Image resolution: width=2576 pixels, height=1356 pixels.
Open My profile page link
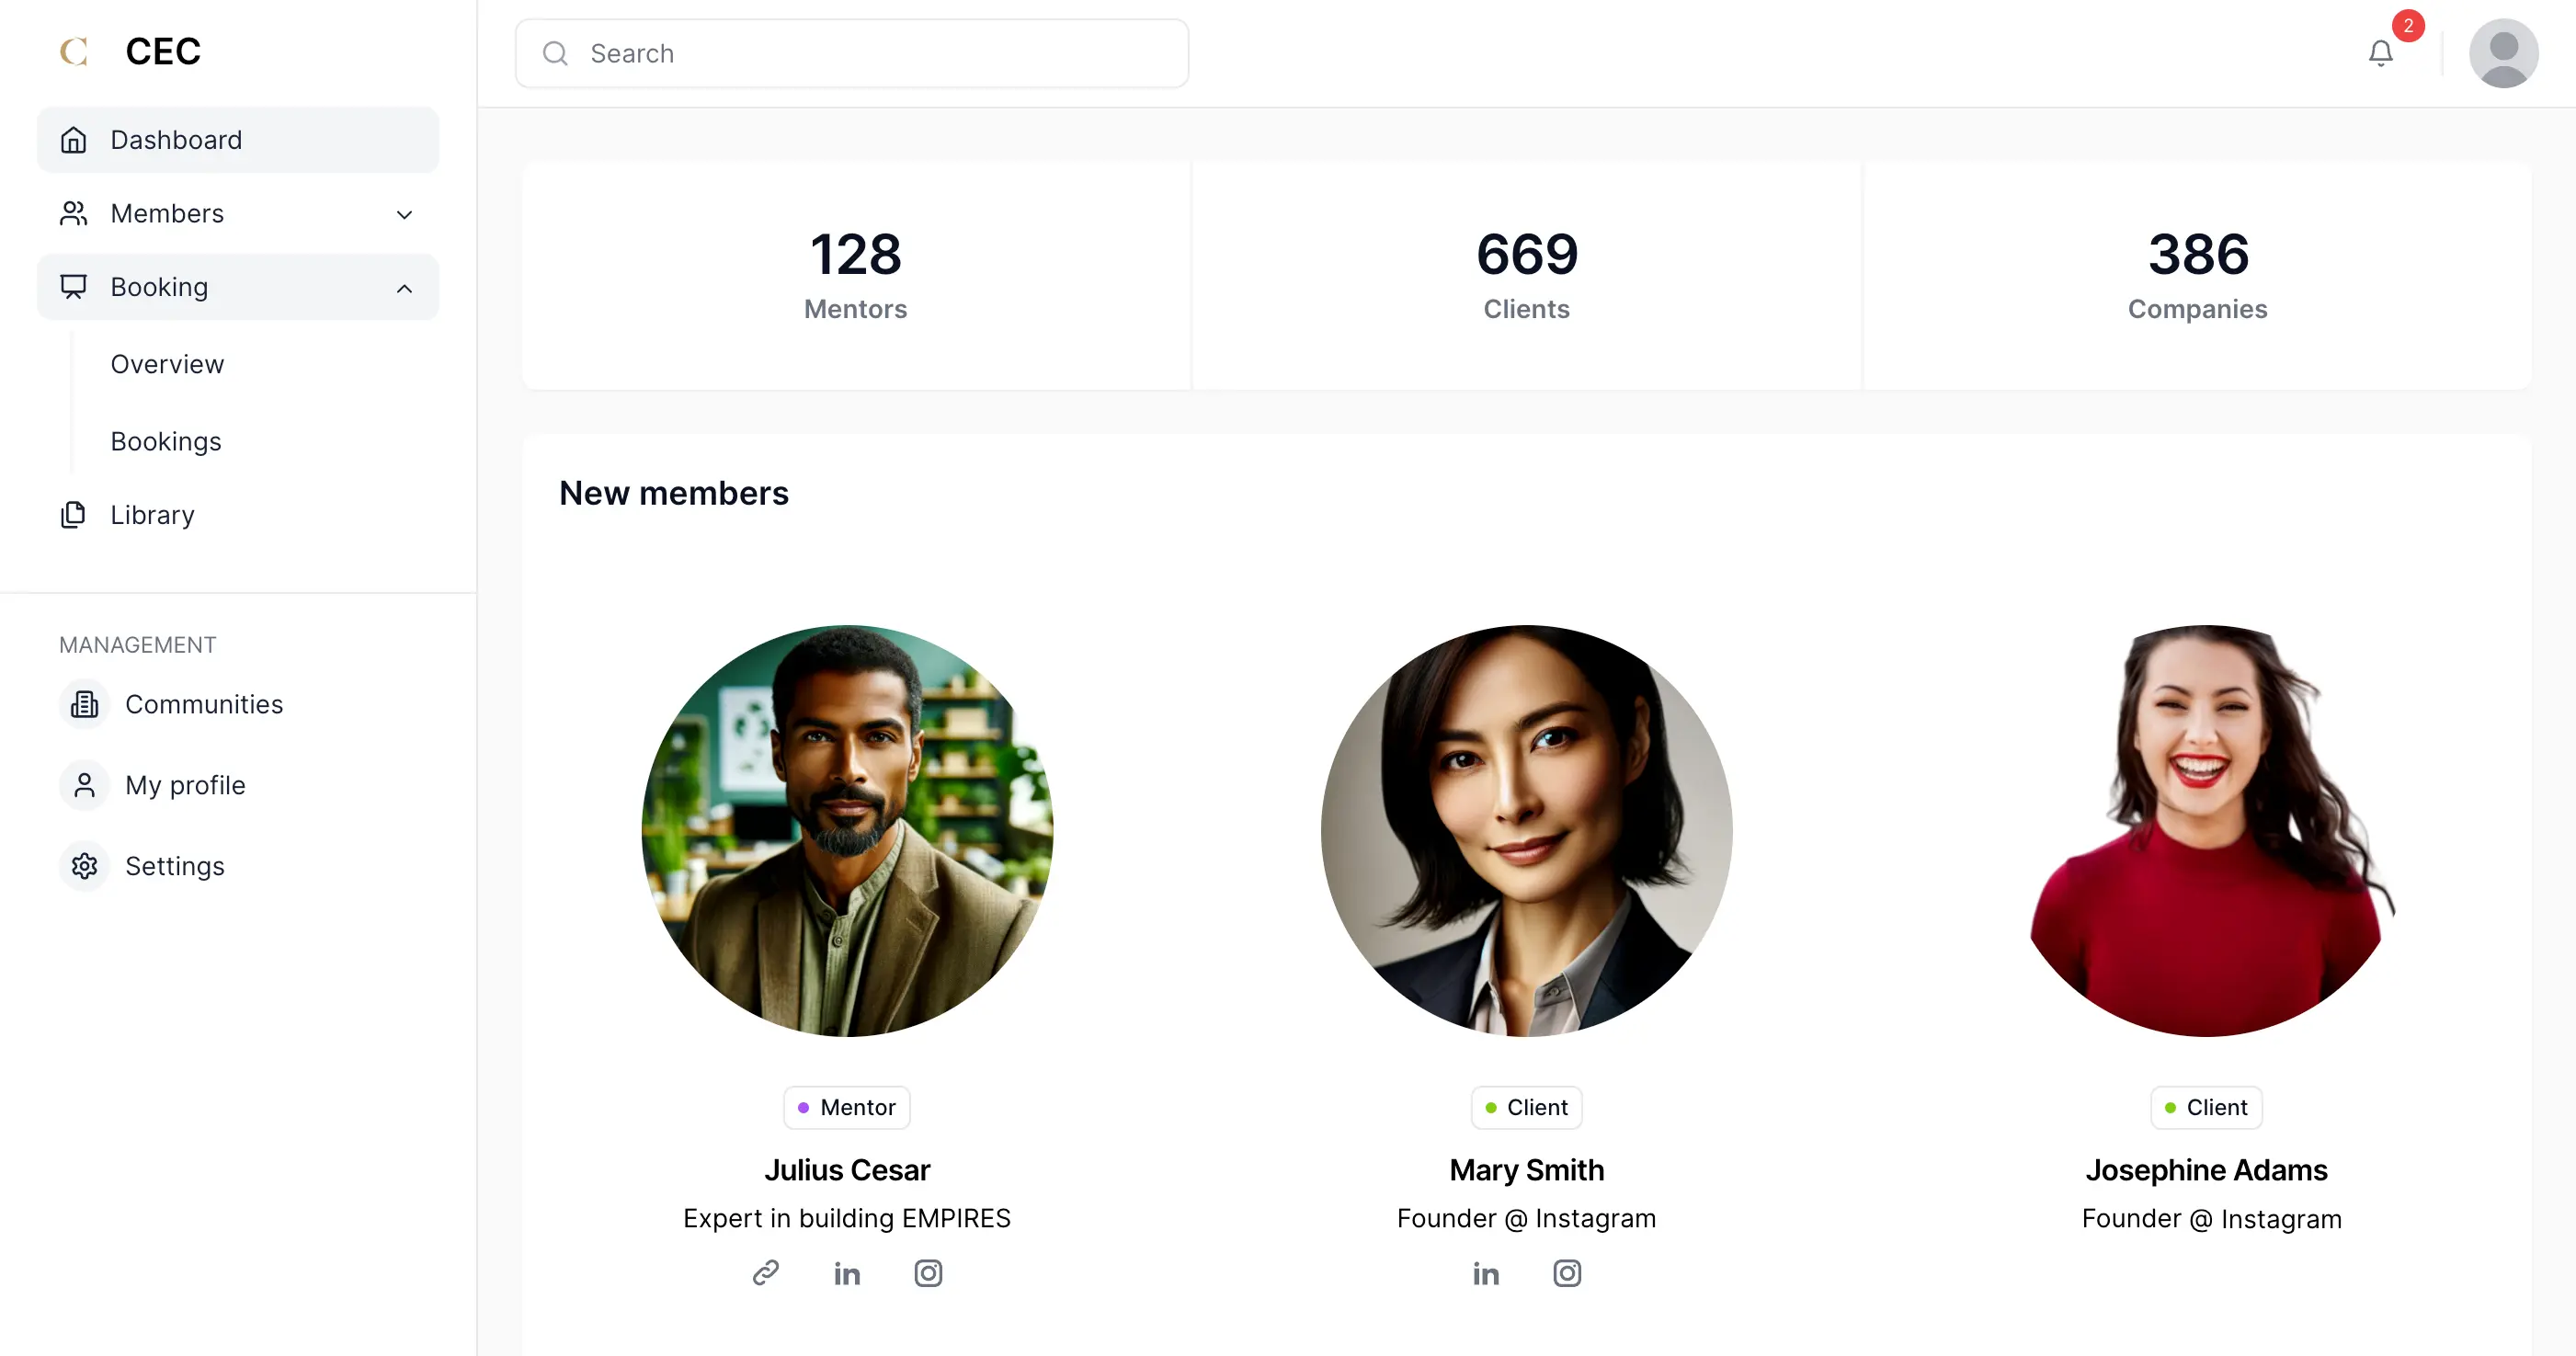[x=185, y=785]
